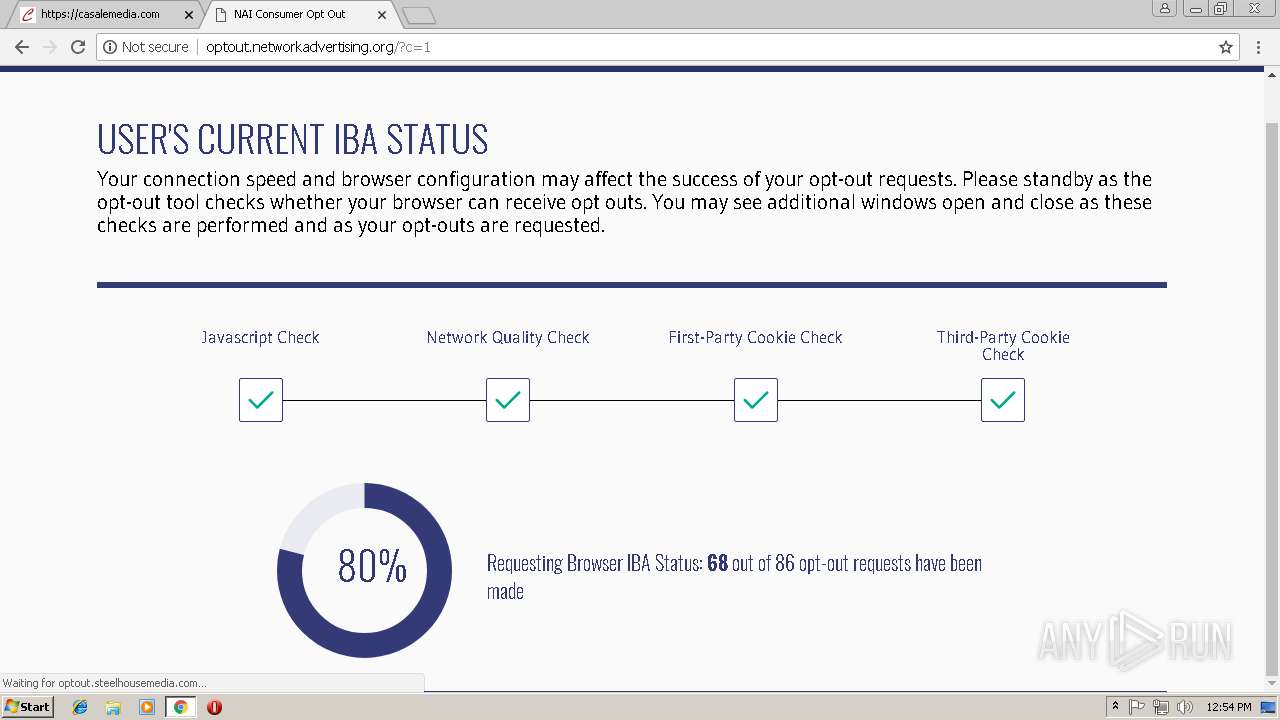Click the 80% progress ring

click(365, 570)
